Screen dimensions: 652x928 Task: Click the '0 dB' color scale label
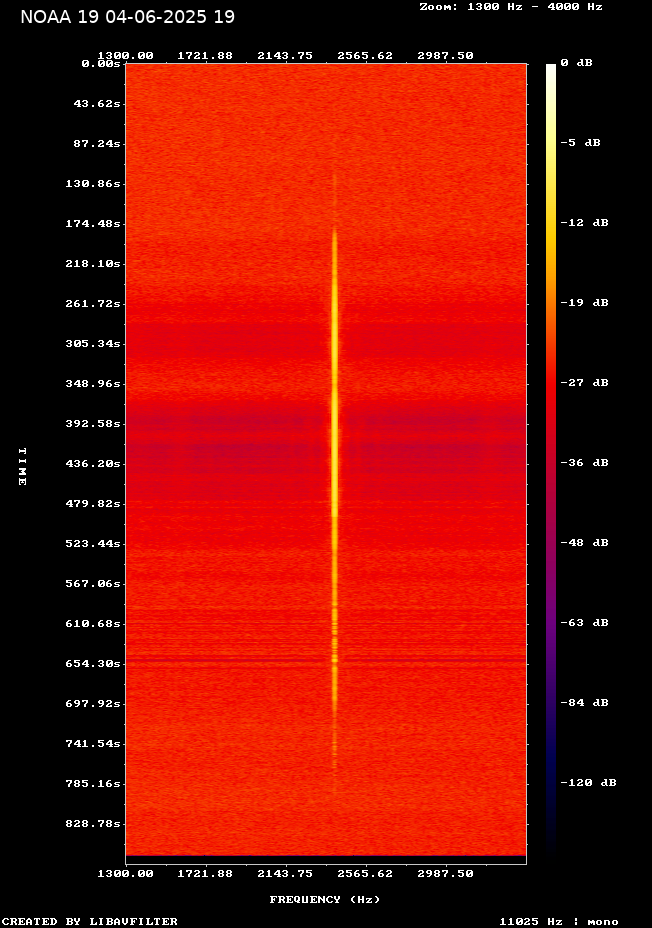coord(576,63)
